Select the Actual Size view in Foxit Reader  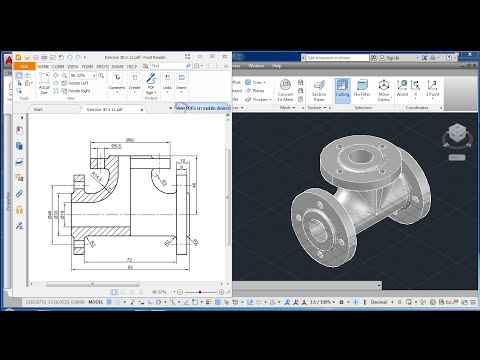[44, 83]
